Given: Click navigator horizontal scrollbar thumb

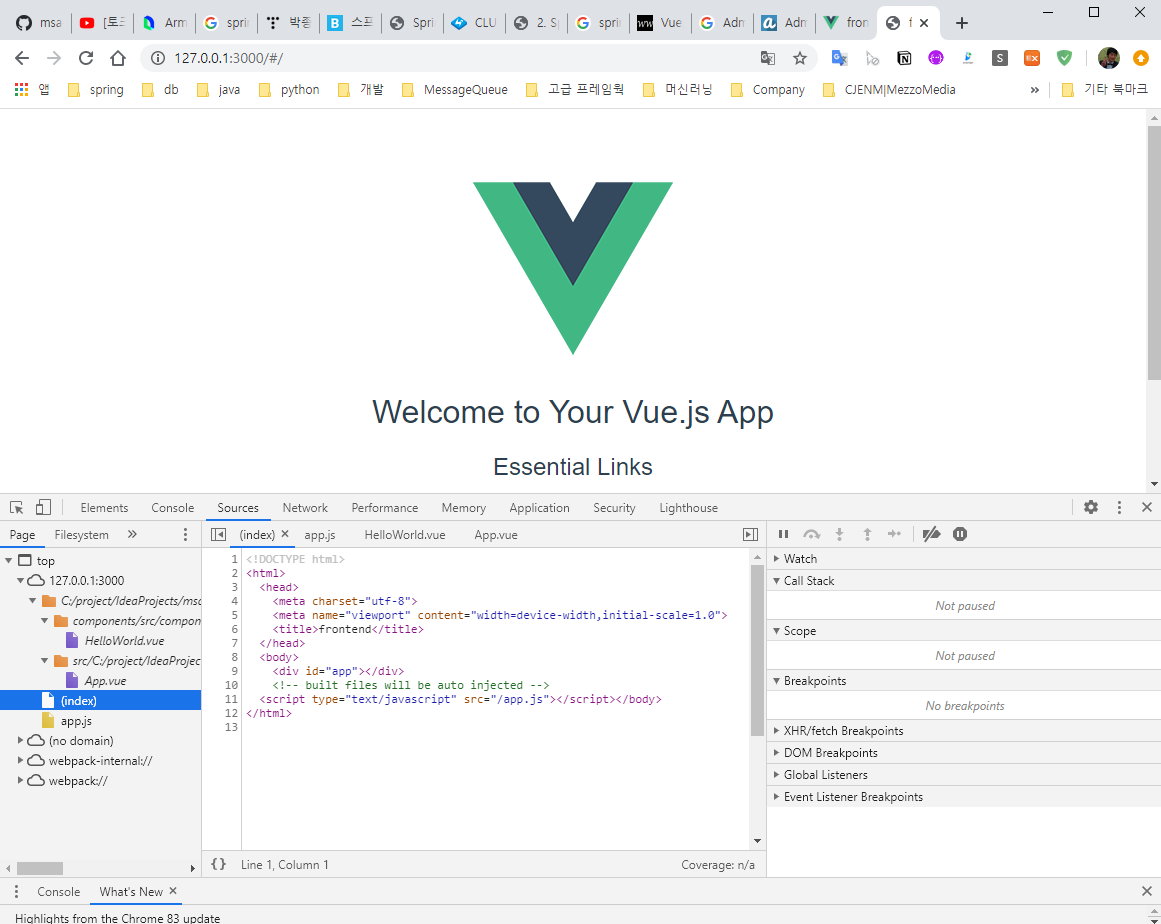Looking at the screenshot, I should click(x=40, y=868).
